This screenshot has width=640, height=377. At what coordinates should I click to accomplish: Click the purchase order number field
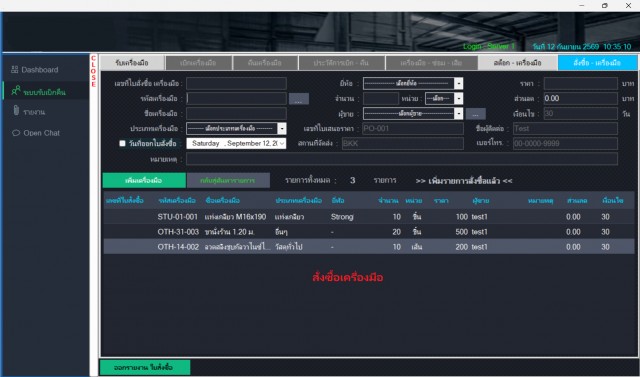(236, 84)
